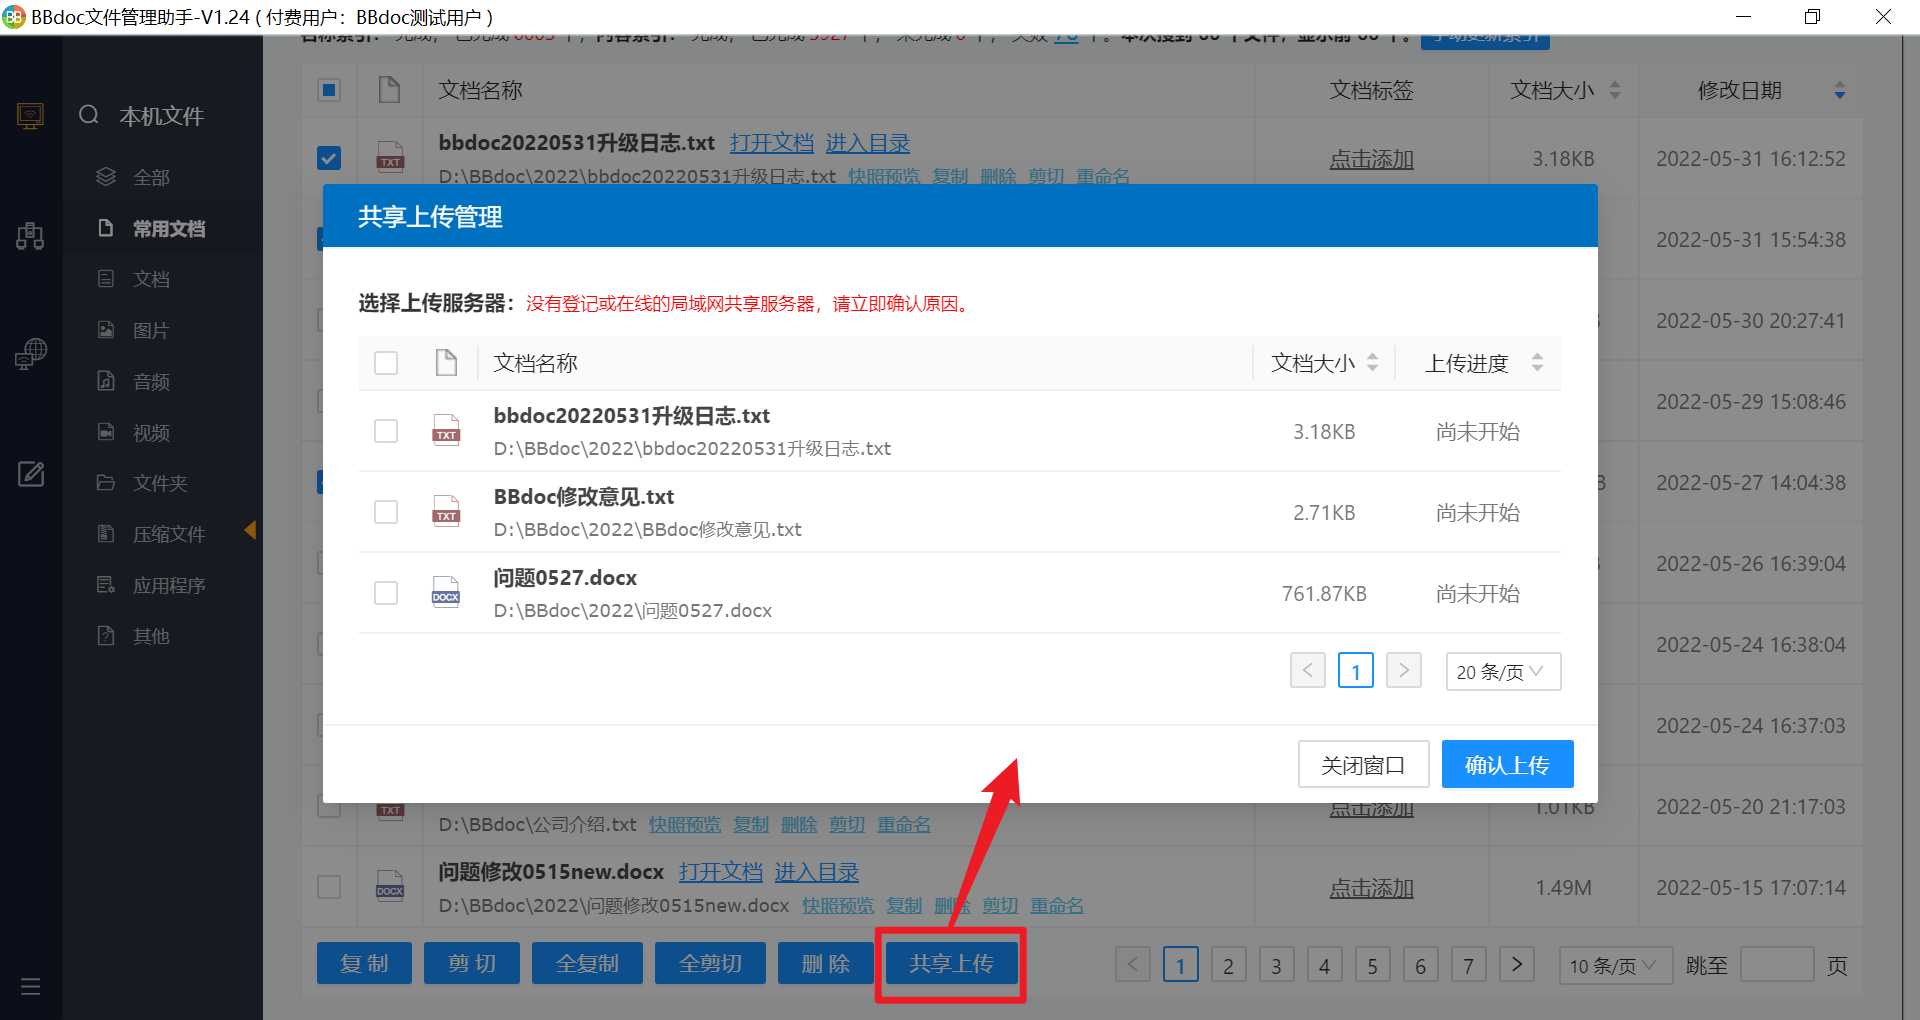Click the DOCX icon of 问题0527.docx
Image resolution: width=1920 pixels, height=1020 pixels.
(446, 593)
